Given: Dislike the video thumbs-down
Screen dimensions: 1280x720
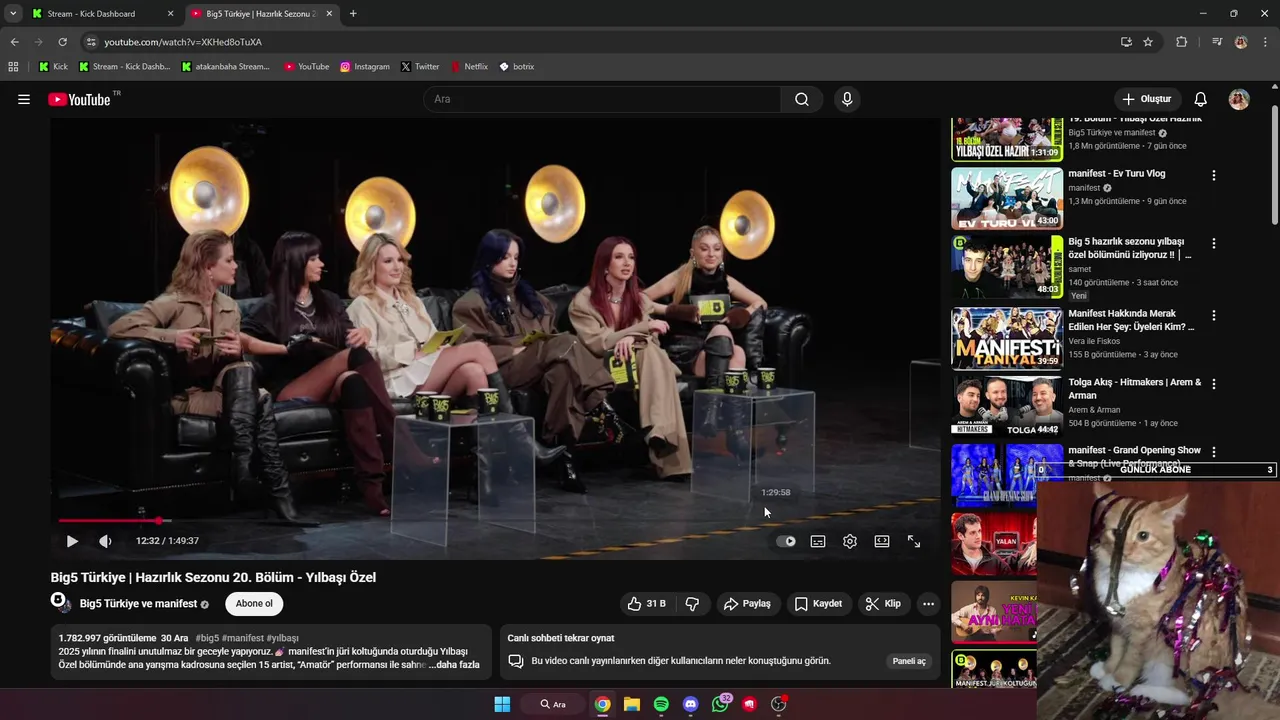Looking at the screenshot, I should click(x=692, y=604).
